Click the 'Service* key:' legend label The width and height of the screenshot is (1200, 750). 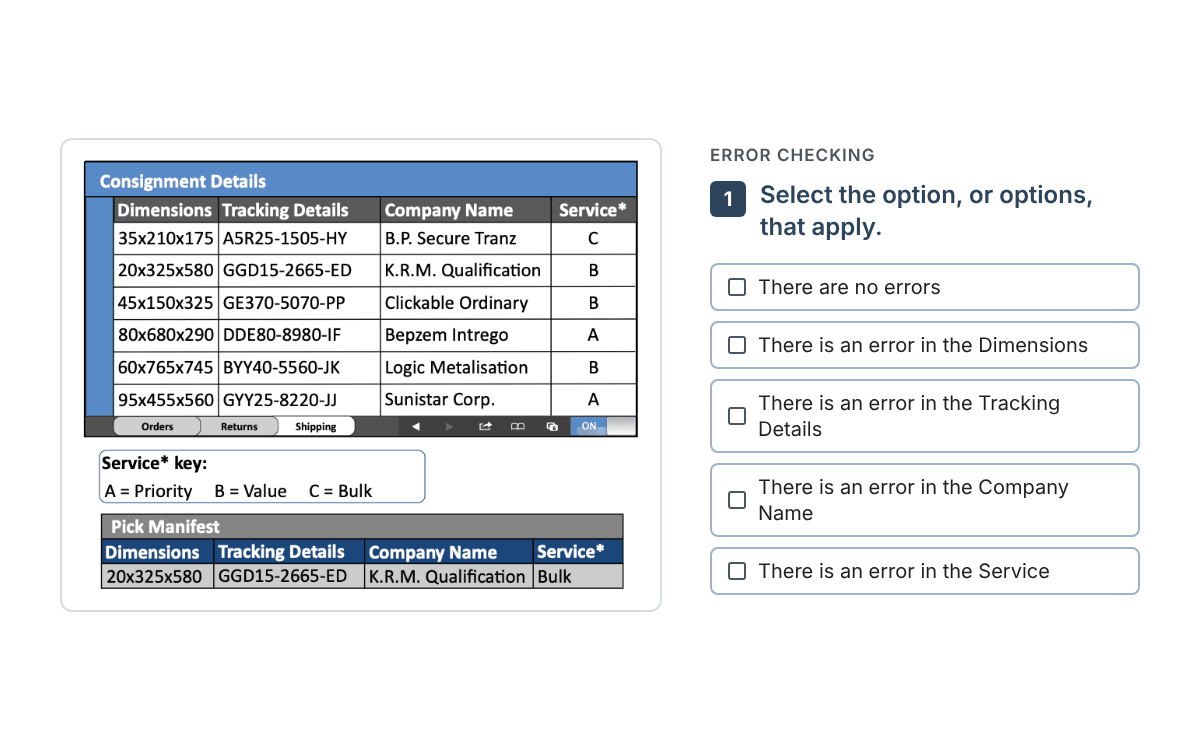[x=154, y=464]
